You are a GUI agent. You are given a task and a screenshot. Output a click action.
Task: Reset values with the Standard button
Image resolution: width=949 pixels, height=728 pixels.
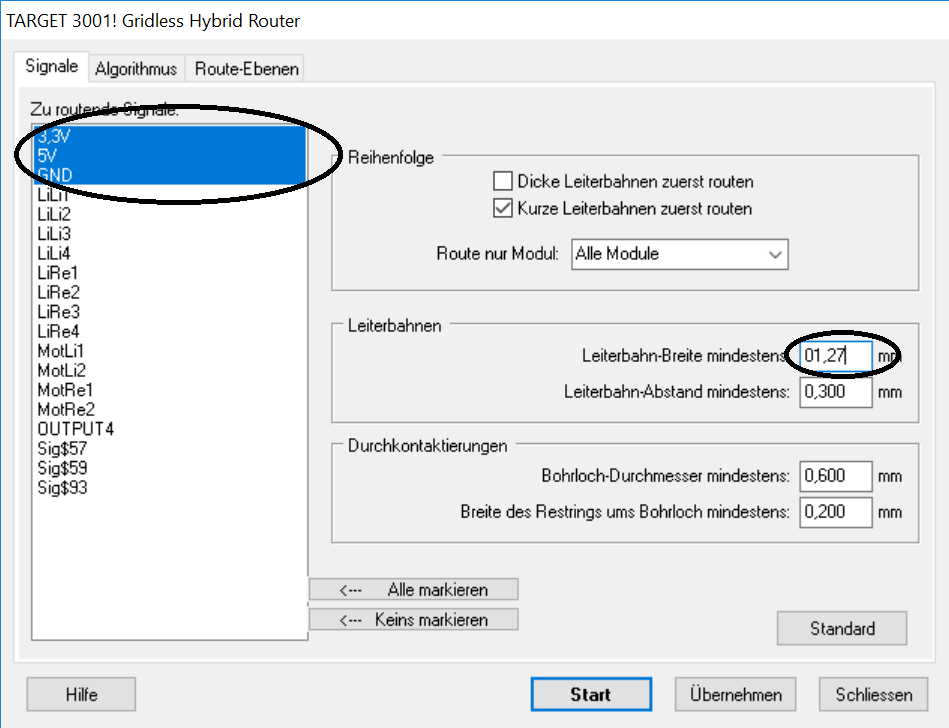click(x=842, y=629)
